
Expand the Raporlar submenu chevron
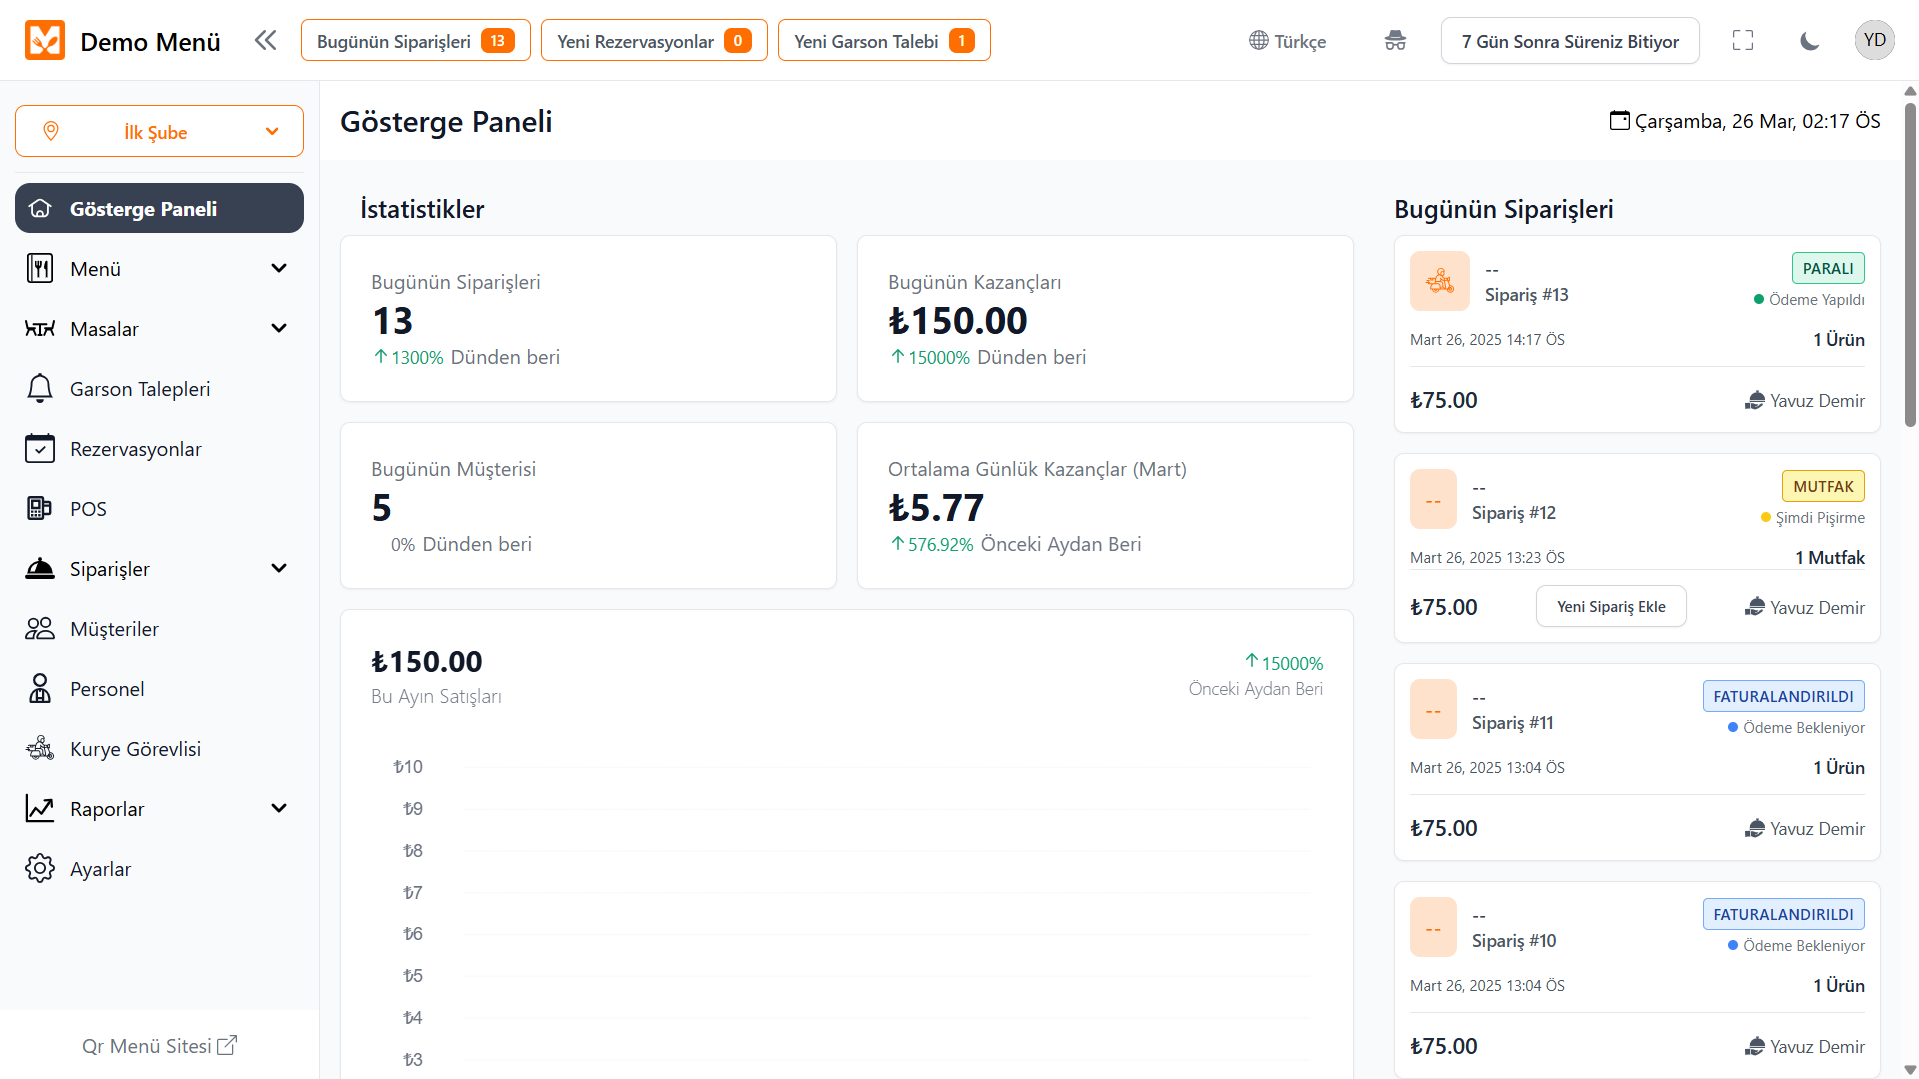click(279, 809)
